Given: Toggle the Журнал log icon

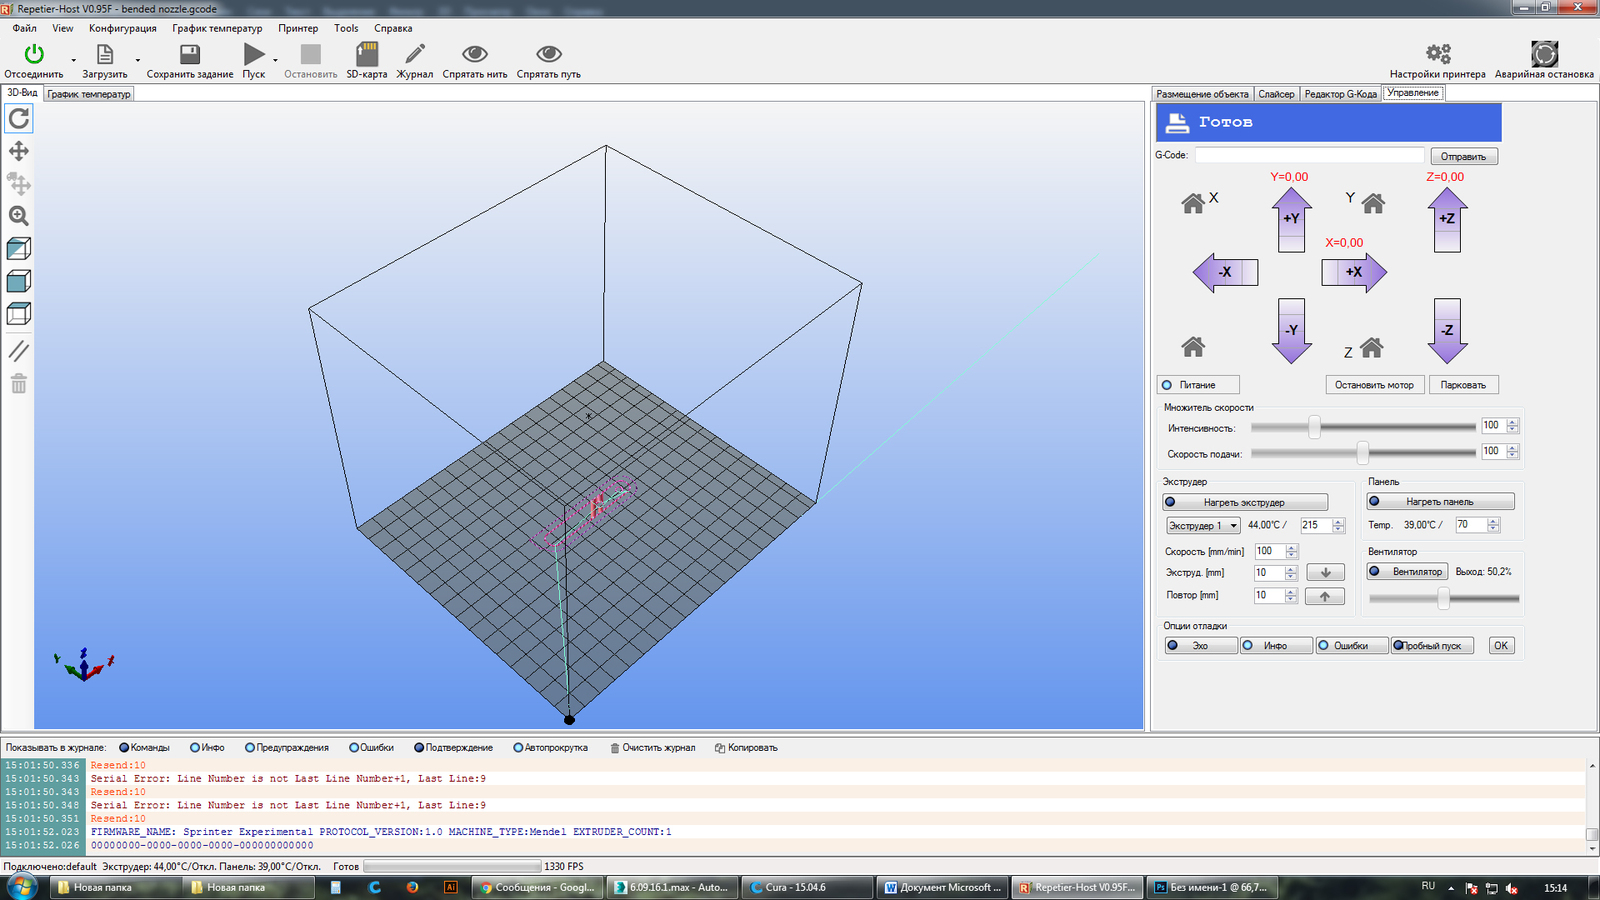Looking at the screenshot, I should [x=415, y=54].
